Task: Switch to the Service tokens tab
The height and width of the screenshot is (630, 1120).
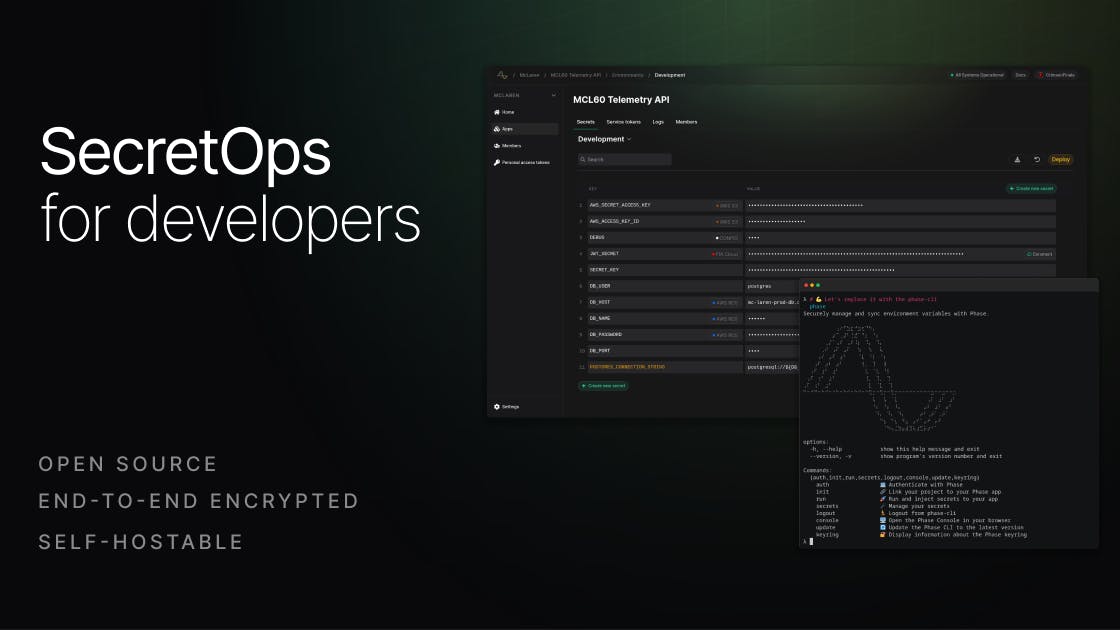Action: coord(624,122)
